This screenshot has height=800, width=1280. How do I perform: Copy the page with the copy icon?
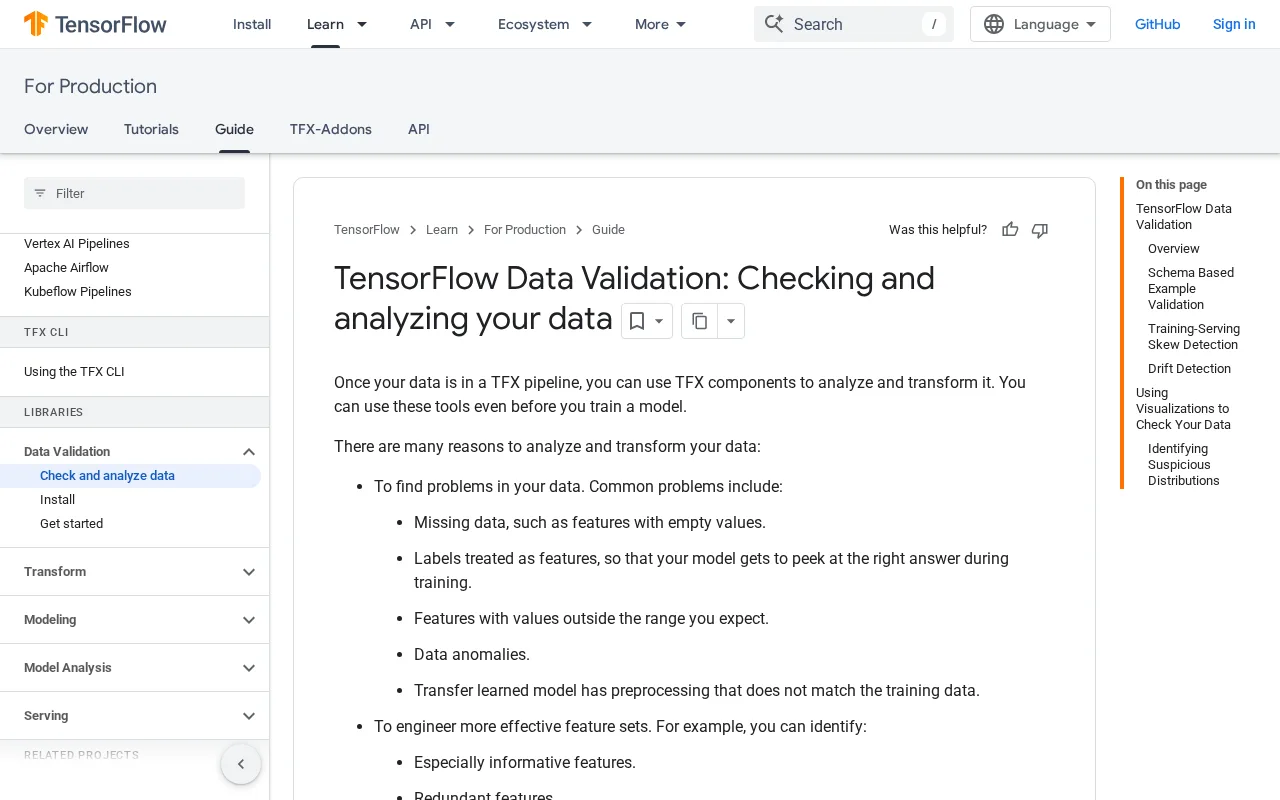(x=700, y=321)
